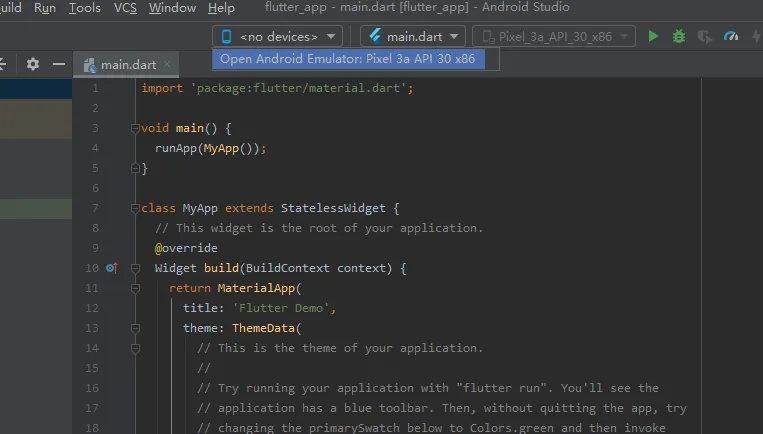Click the runApp(MyApp()); statement
763x434 pixels.
211,148
